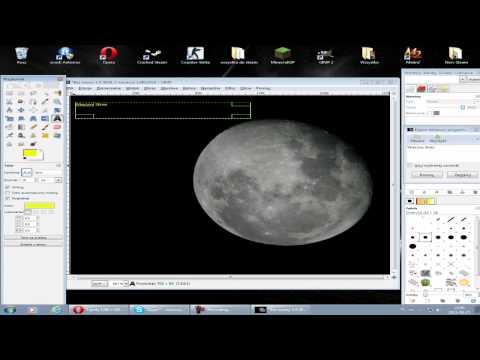This screenshot has width=480, height=360.
Task: Select the Shear tool
Action: [21, 118]
